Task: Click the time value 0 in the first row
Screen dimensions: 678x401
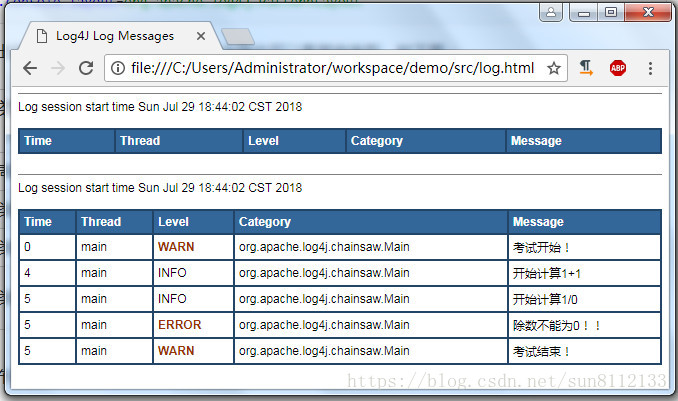Action: point(27,247)
